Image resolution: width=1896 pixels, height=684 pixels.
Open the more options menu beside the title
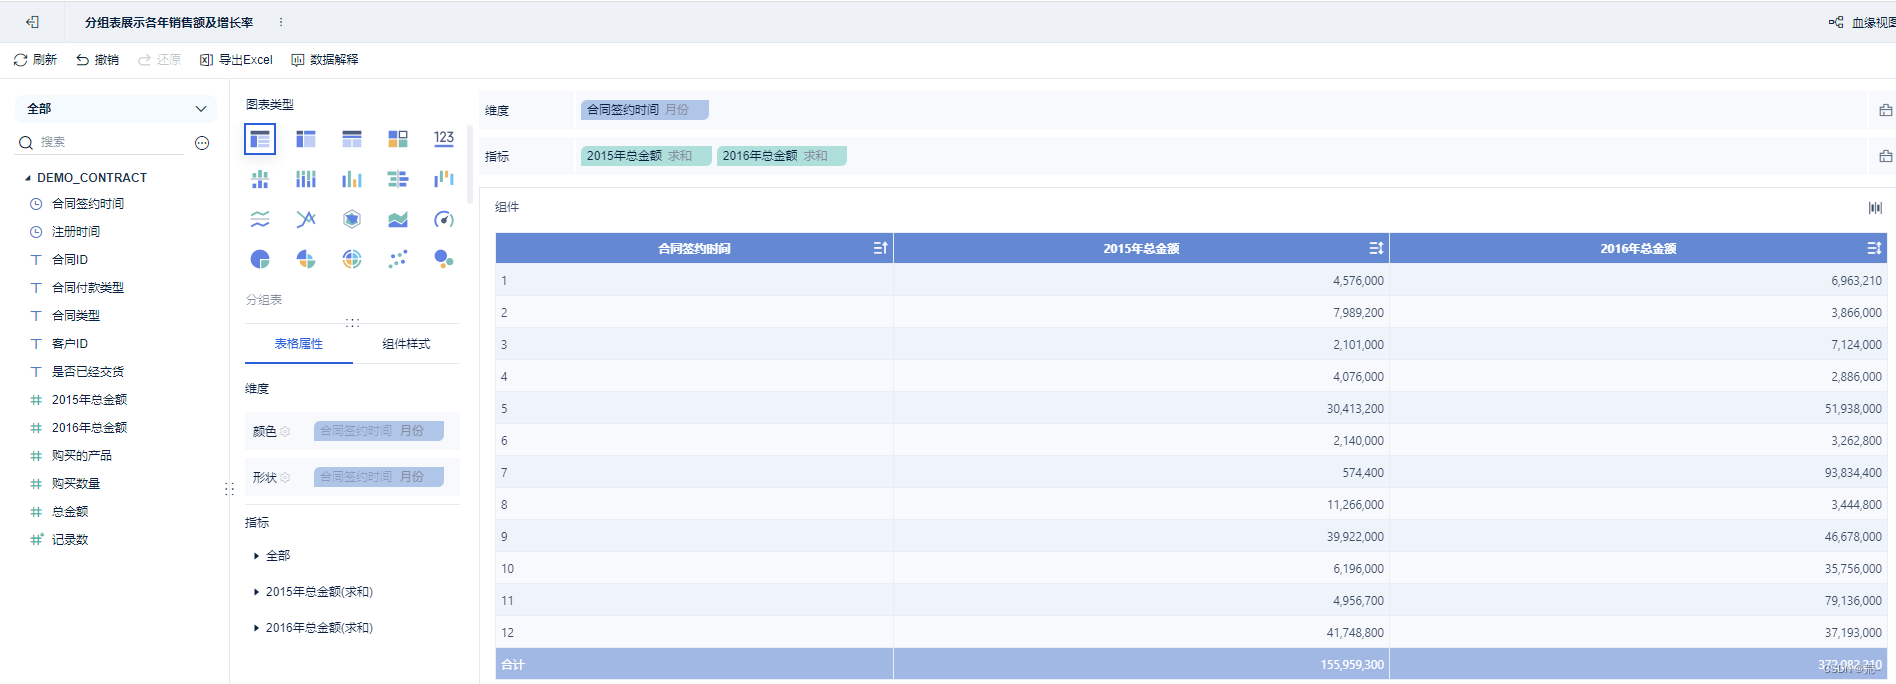click(x=281, y=22)
